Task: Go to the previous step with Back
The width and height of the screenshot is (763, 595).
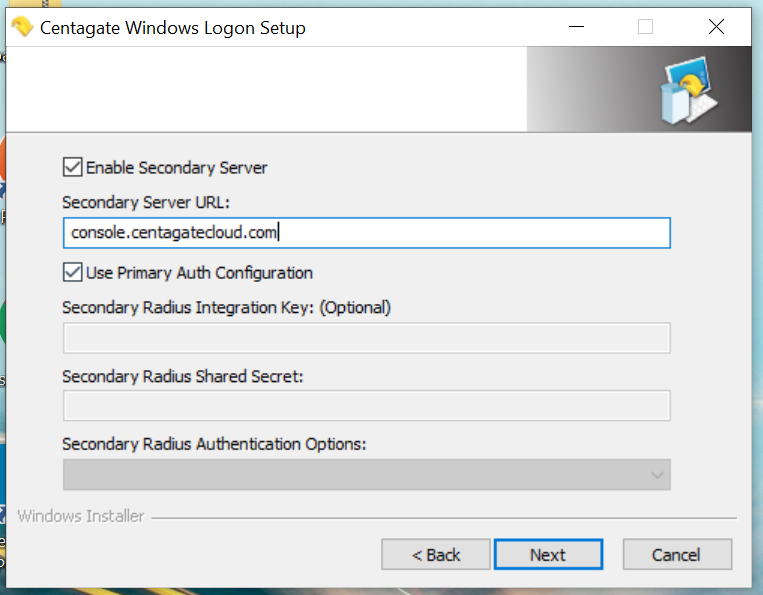Action: 436,554
